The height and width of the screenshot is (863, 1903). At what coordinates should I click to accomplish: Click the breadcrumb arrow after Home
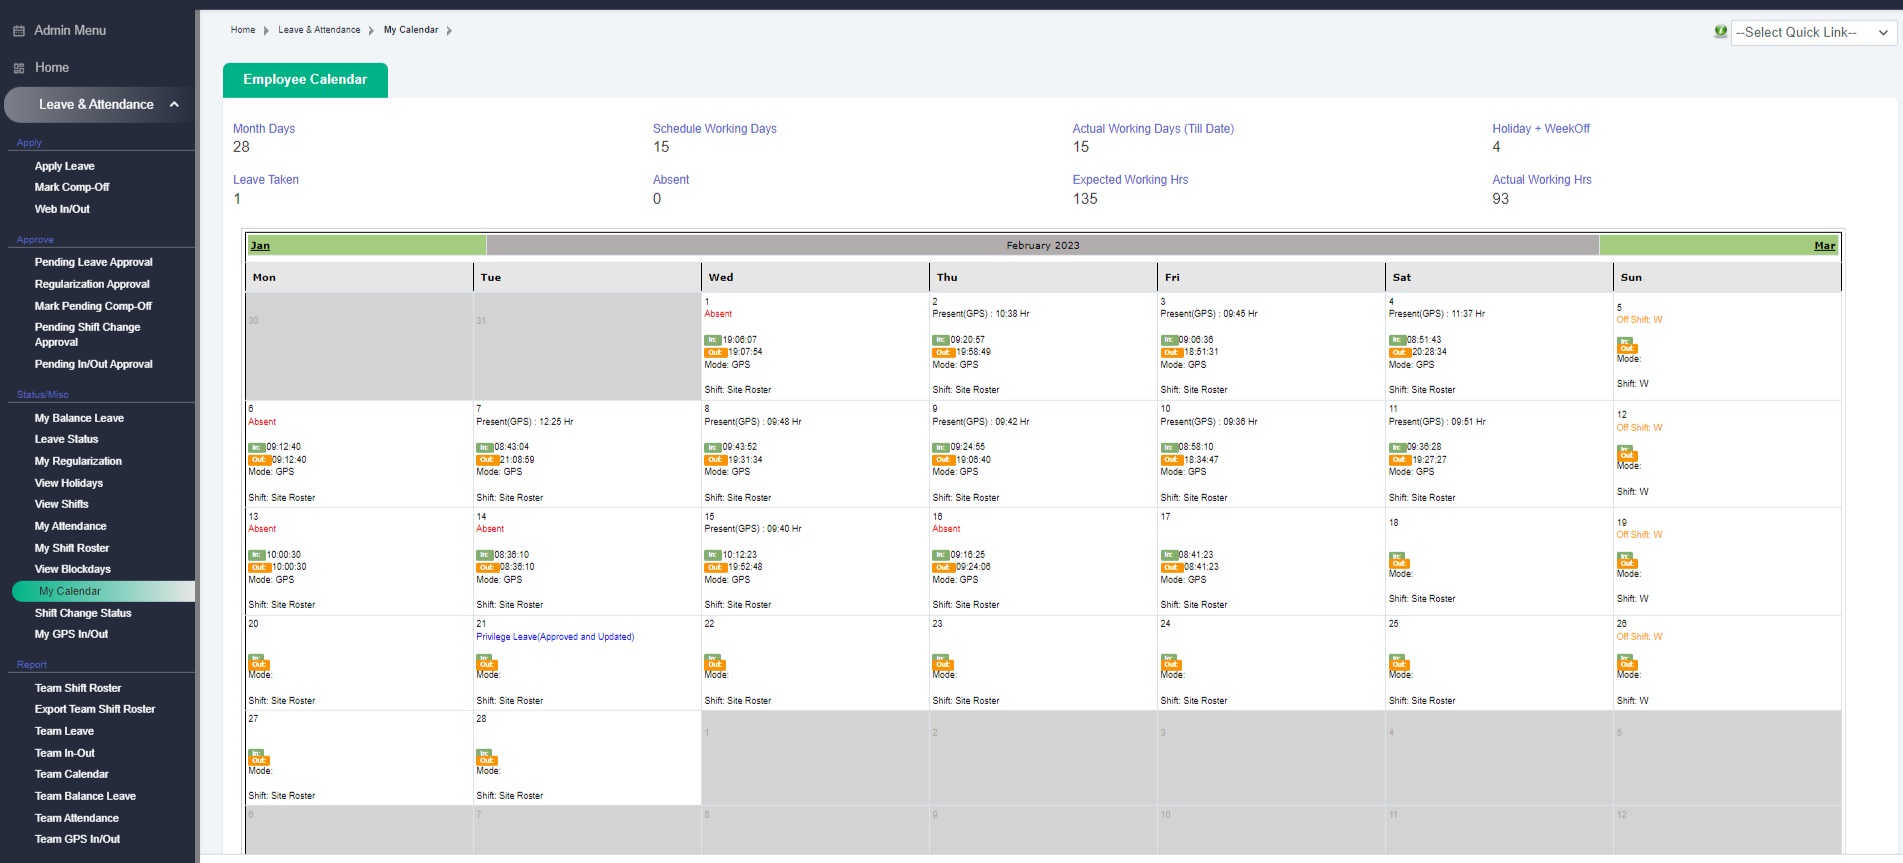click(266, 31)
